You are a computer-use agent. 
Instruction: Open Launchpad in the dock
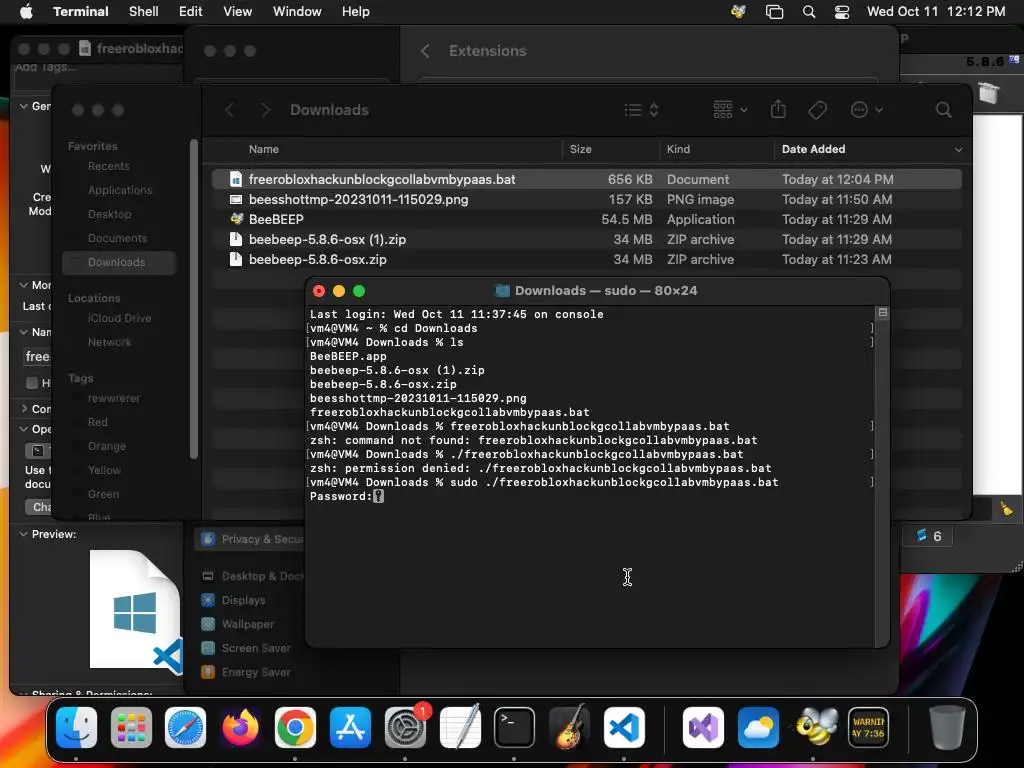[x=131, y=728]
